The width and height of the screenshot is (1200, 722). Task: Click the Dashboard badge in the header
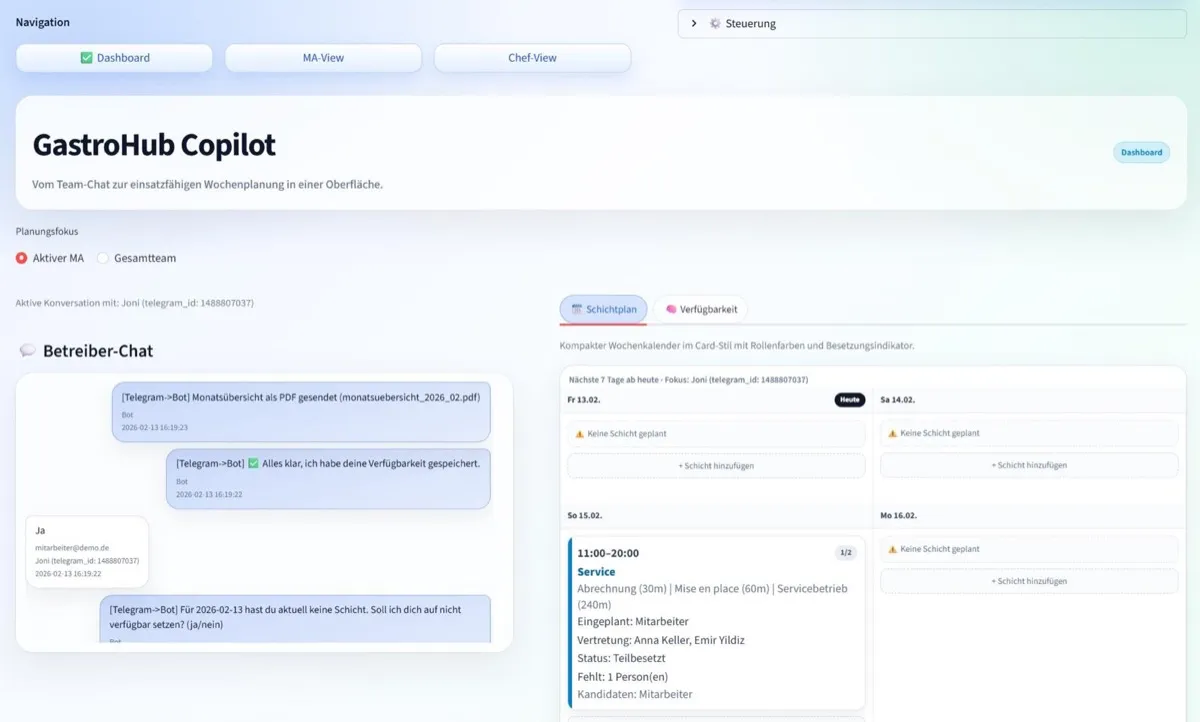[x=1141, y=153]
